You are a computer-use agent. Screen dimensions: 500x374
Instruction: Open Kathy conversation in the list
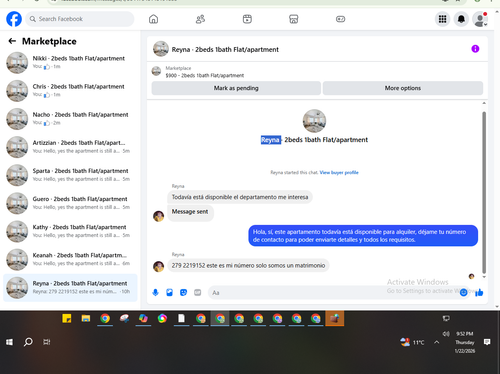click(70, 231)
